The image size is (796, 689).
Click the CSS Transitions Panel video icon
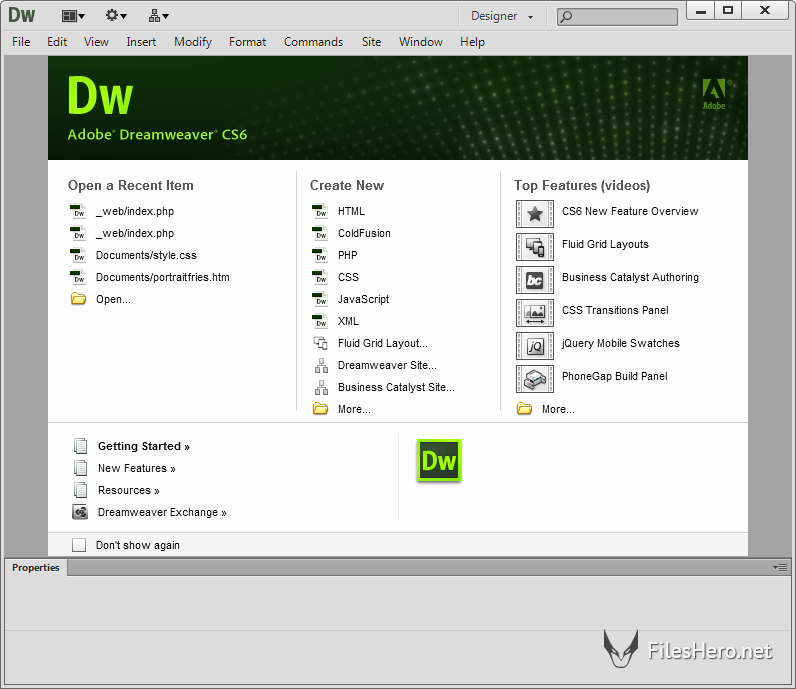[x=535, y=313]
